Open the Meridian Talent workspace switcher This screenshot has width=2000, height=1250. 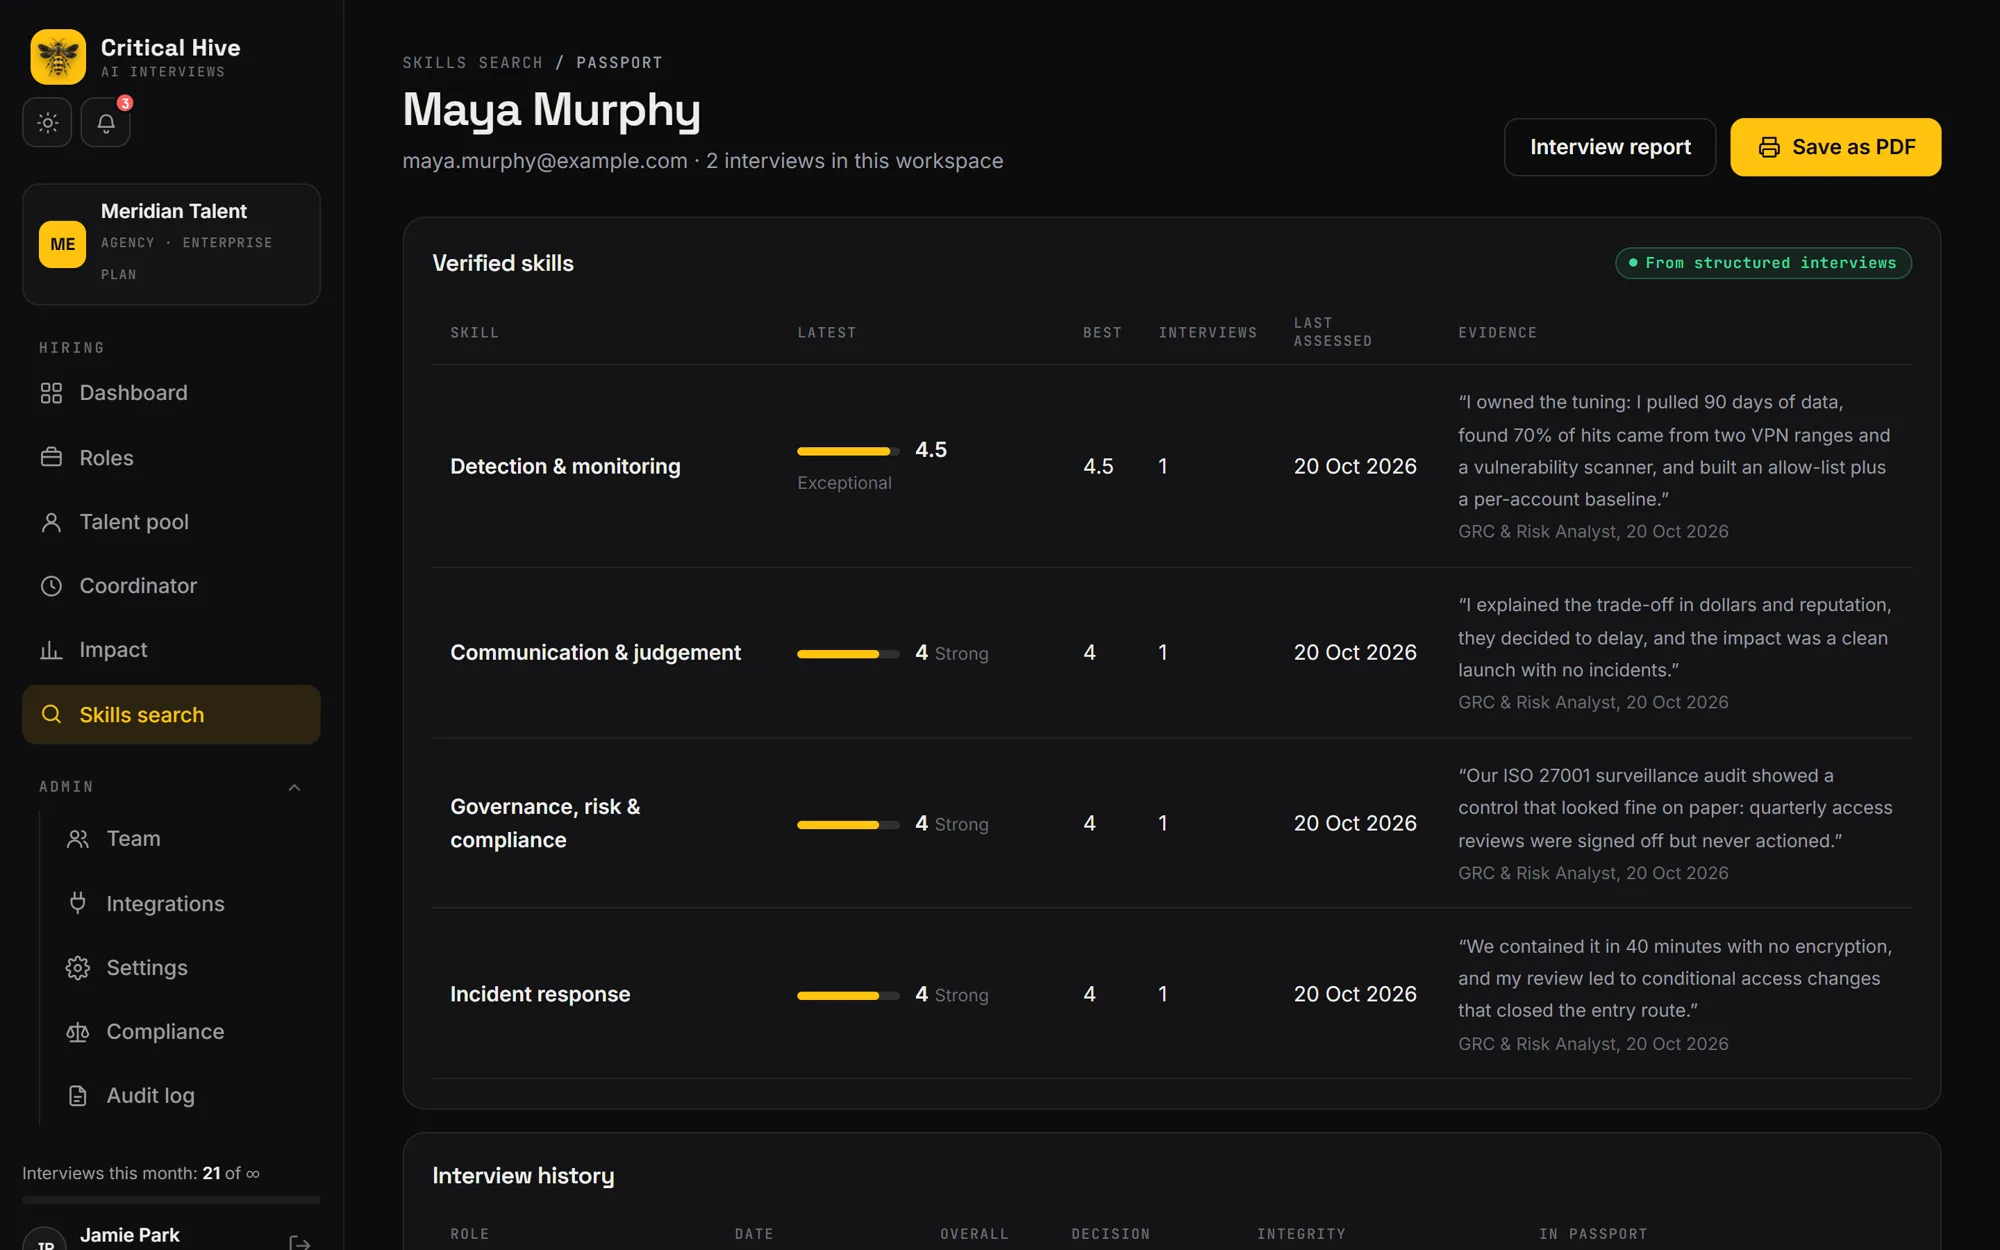coord(171,244)
